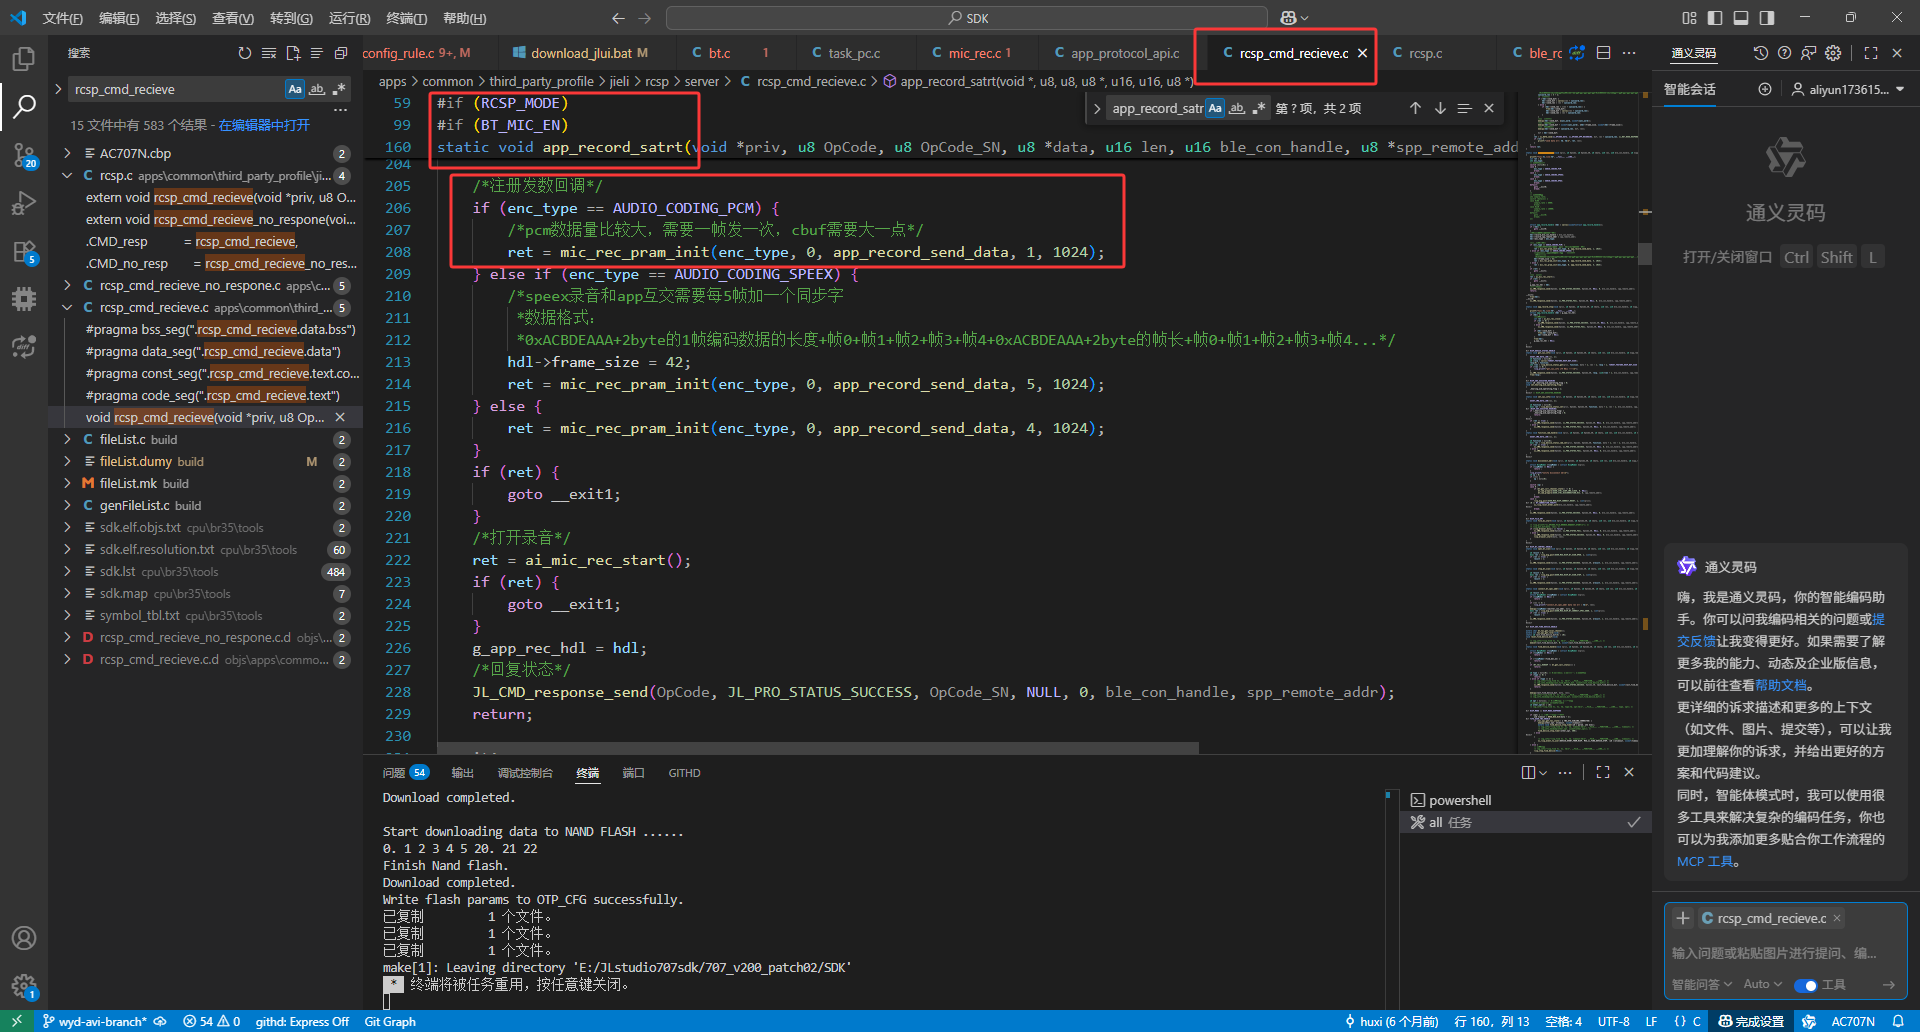Open Accounts icon in activity bar
This screenshot has width=1920, height=1032.
pyautogui.click(x=24, y=938)
